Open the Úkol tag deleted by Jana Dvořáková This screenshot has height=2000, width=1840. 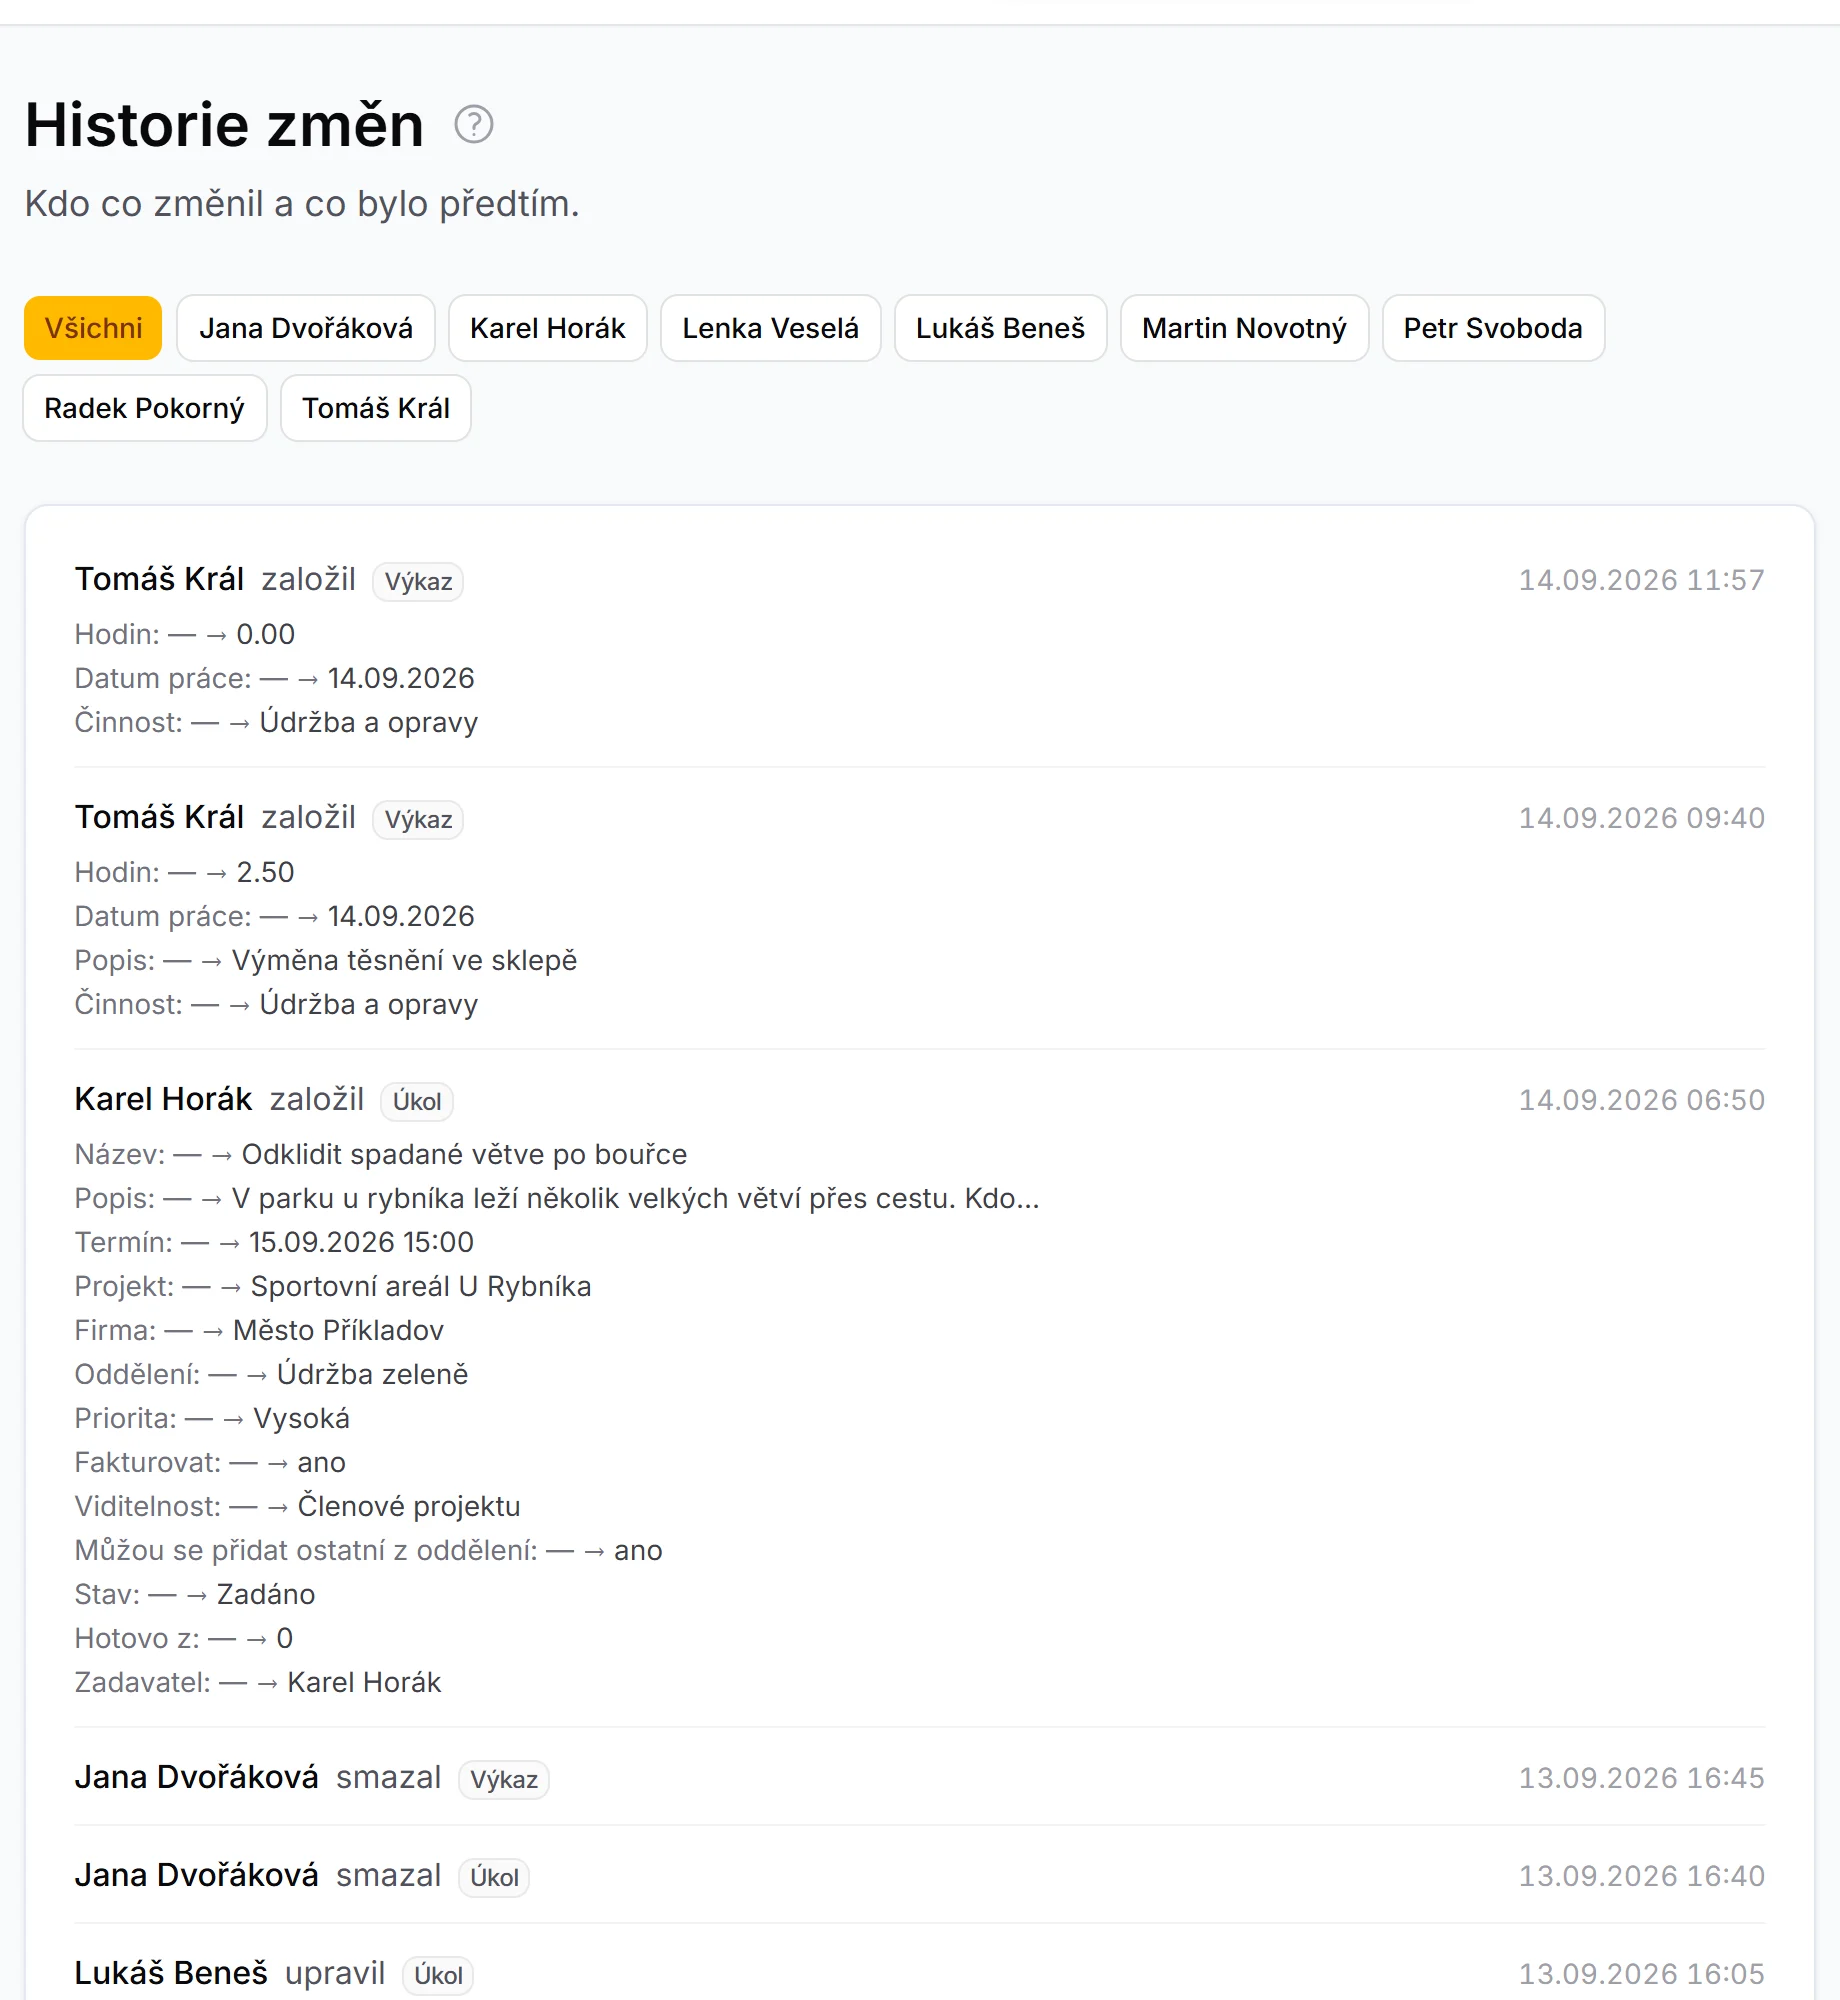click(494, 1877)
